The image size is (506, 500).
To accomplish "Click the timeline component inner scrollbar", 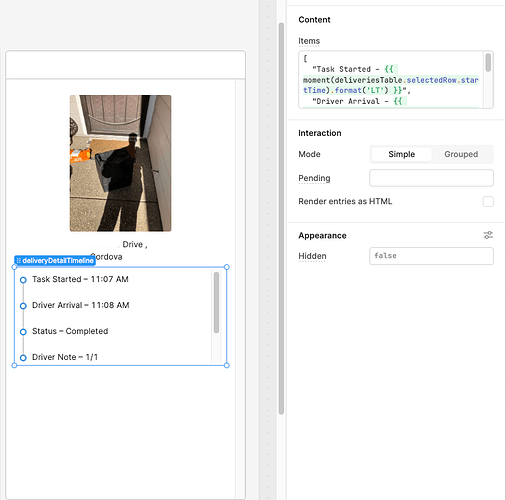I will pyautogui.click(x=216, y=302).
